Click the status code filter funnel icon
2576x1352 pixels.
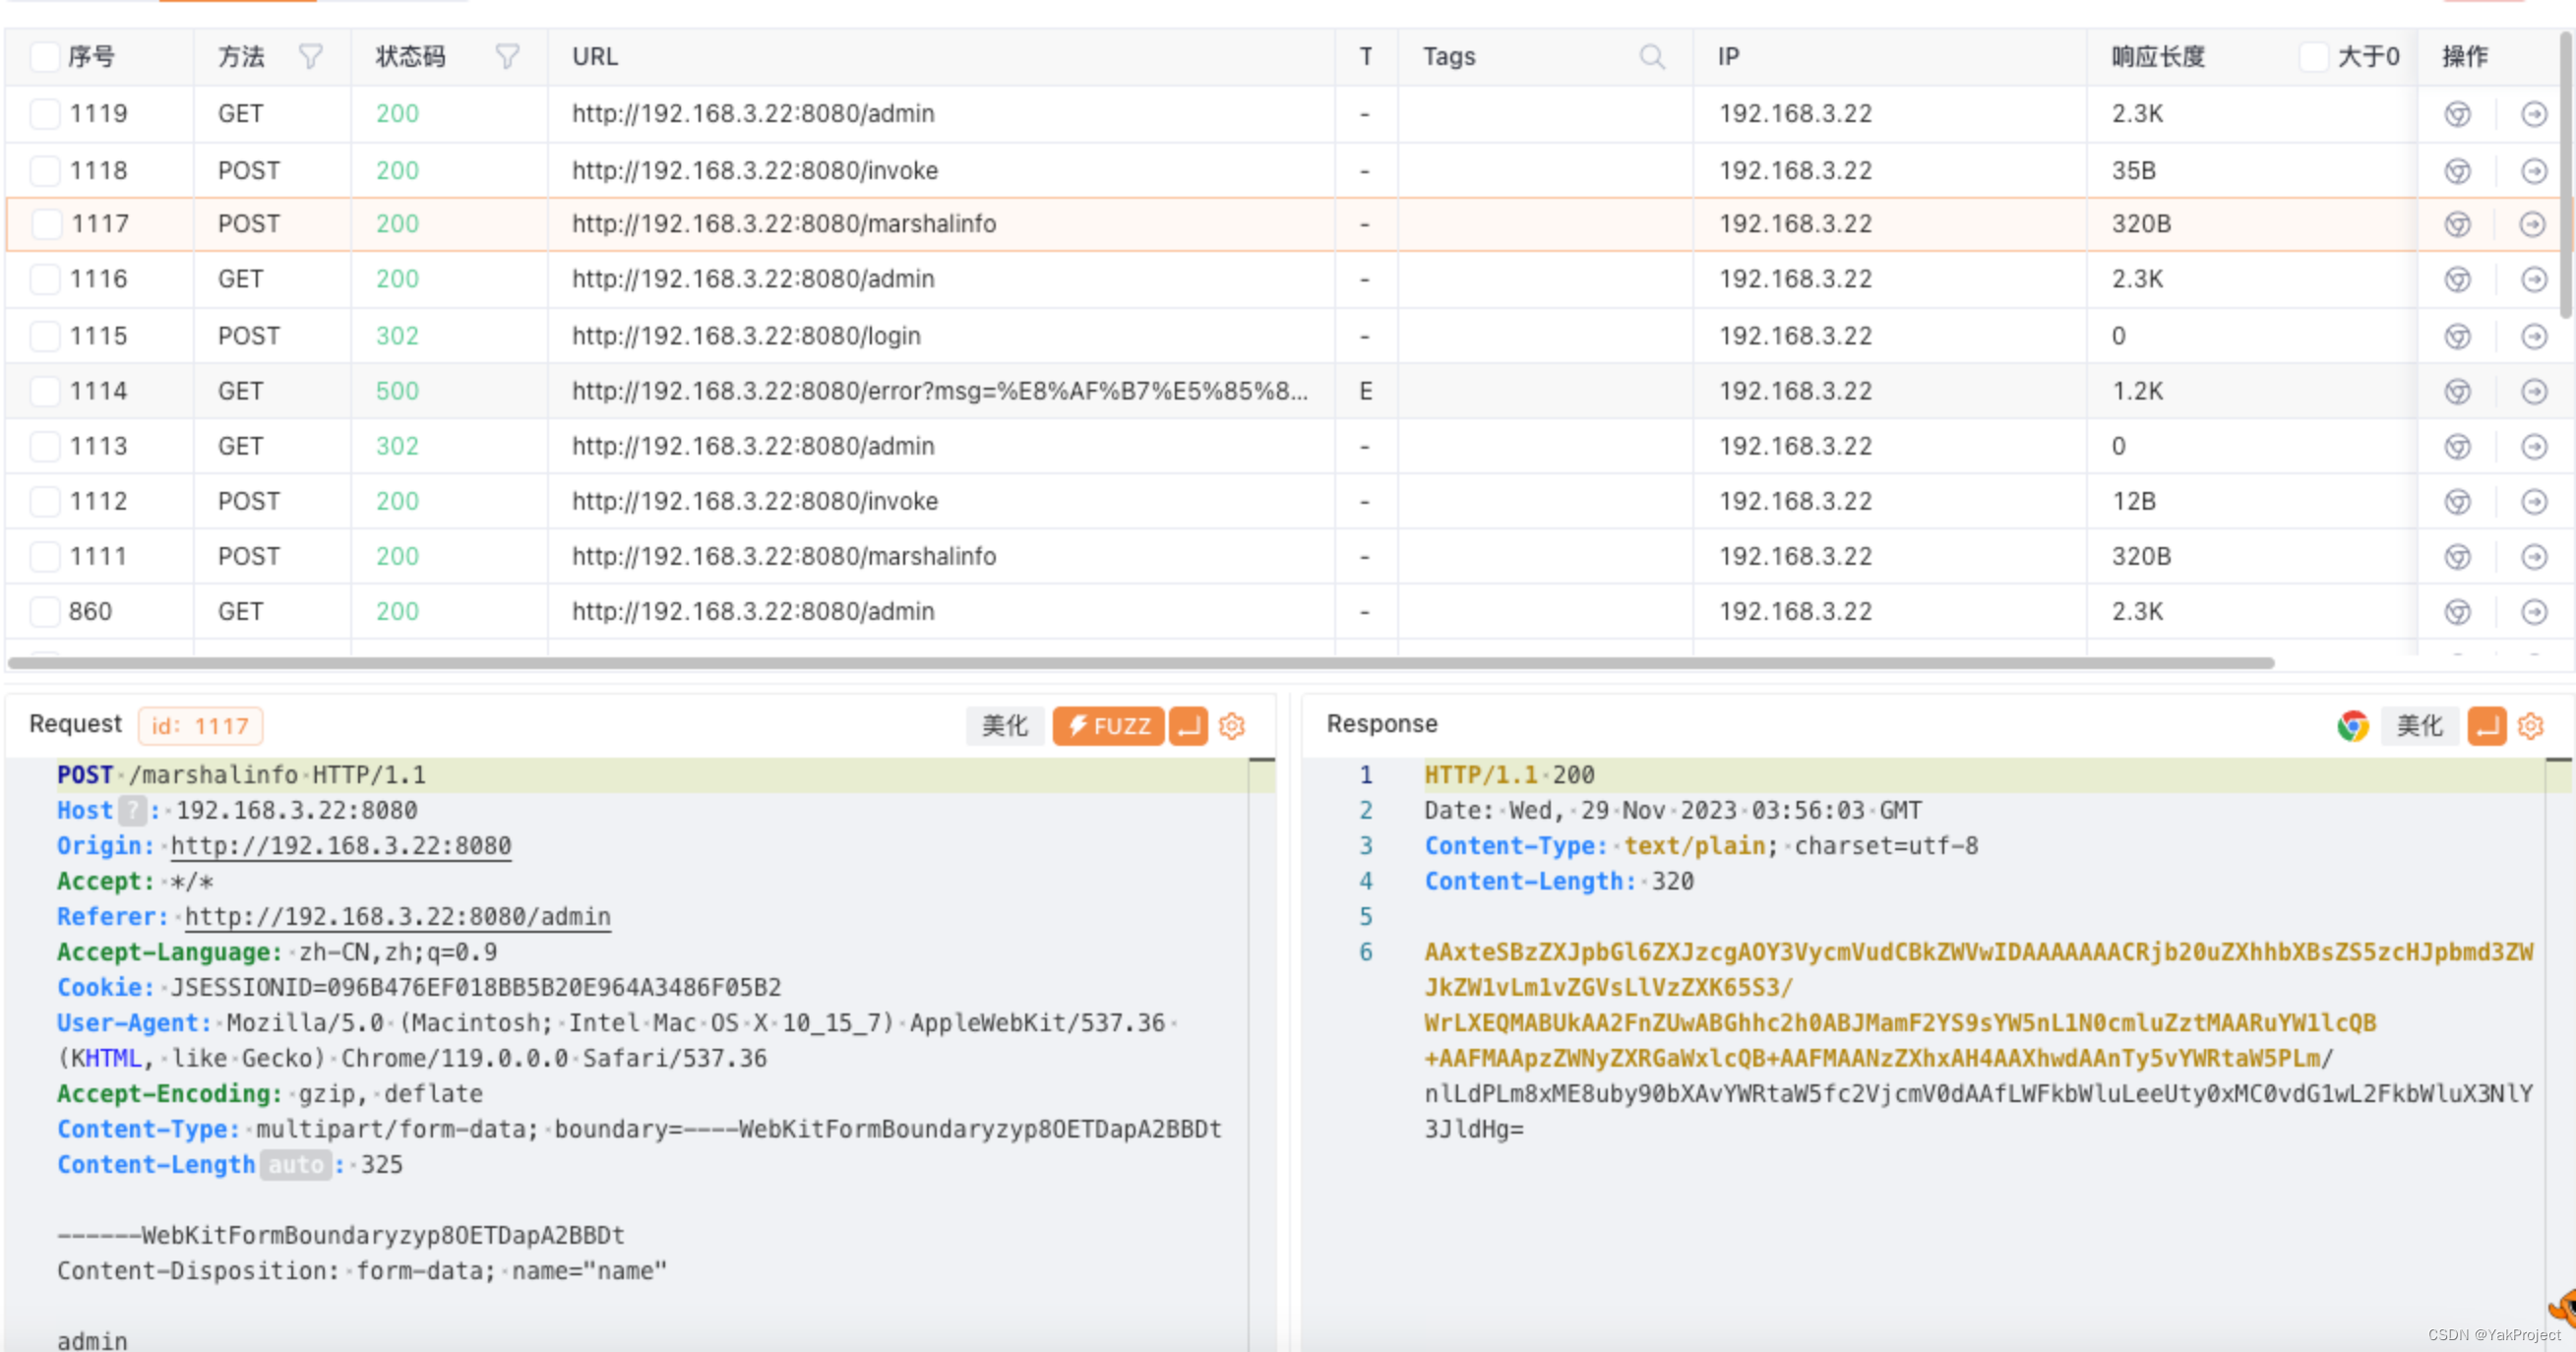pos(507,57)
